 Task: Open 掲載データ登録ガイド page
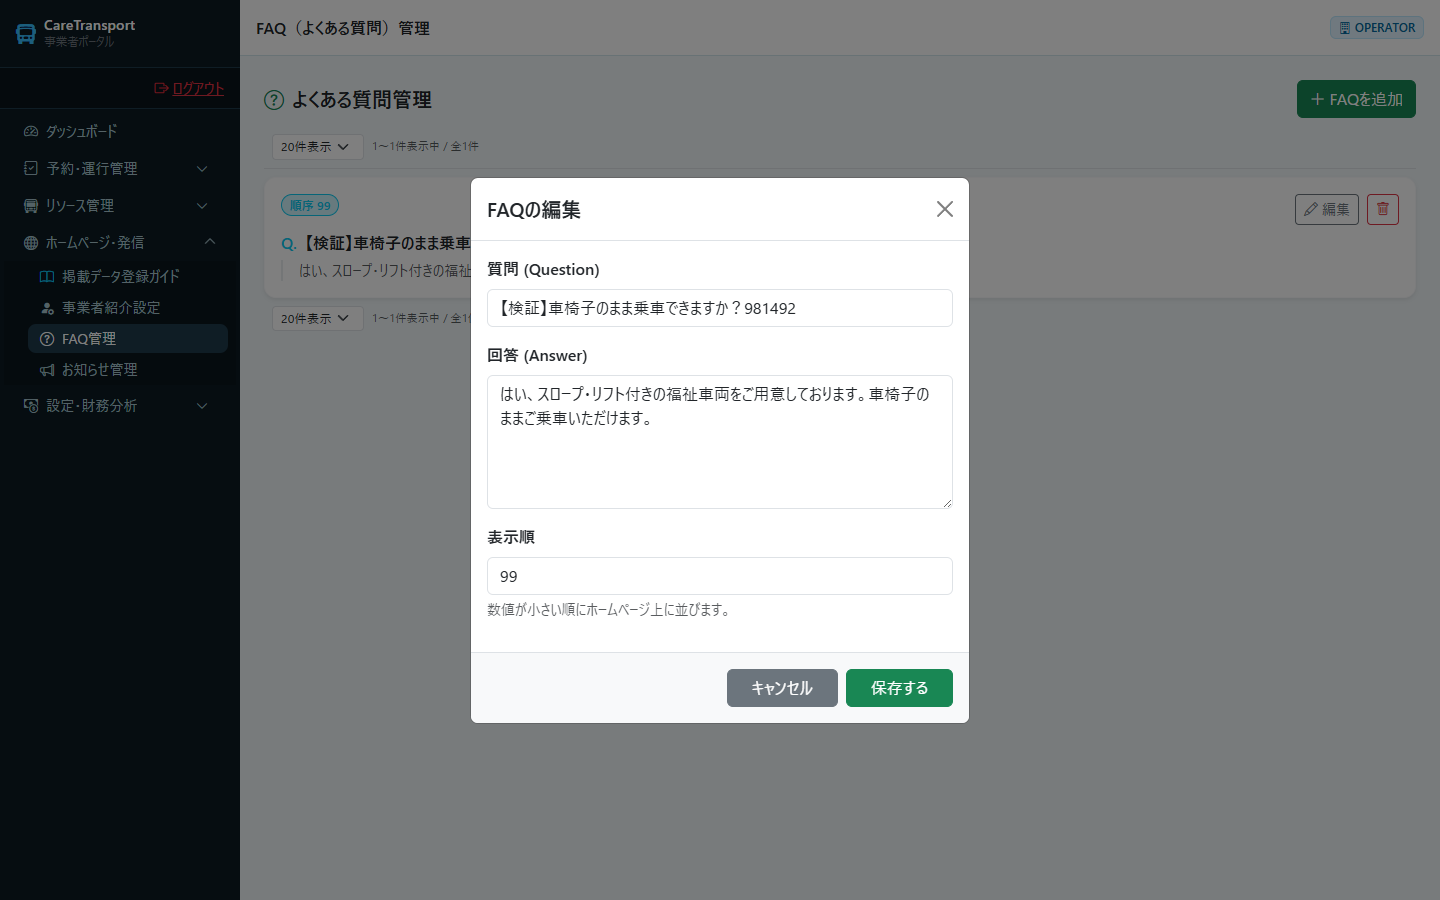pos(128,276)
